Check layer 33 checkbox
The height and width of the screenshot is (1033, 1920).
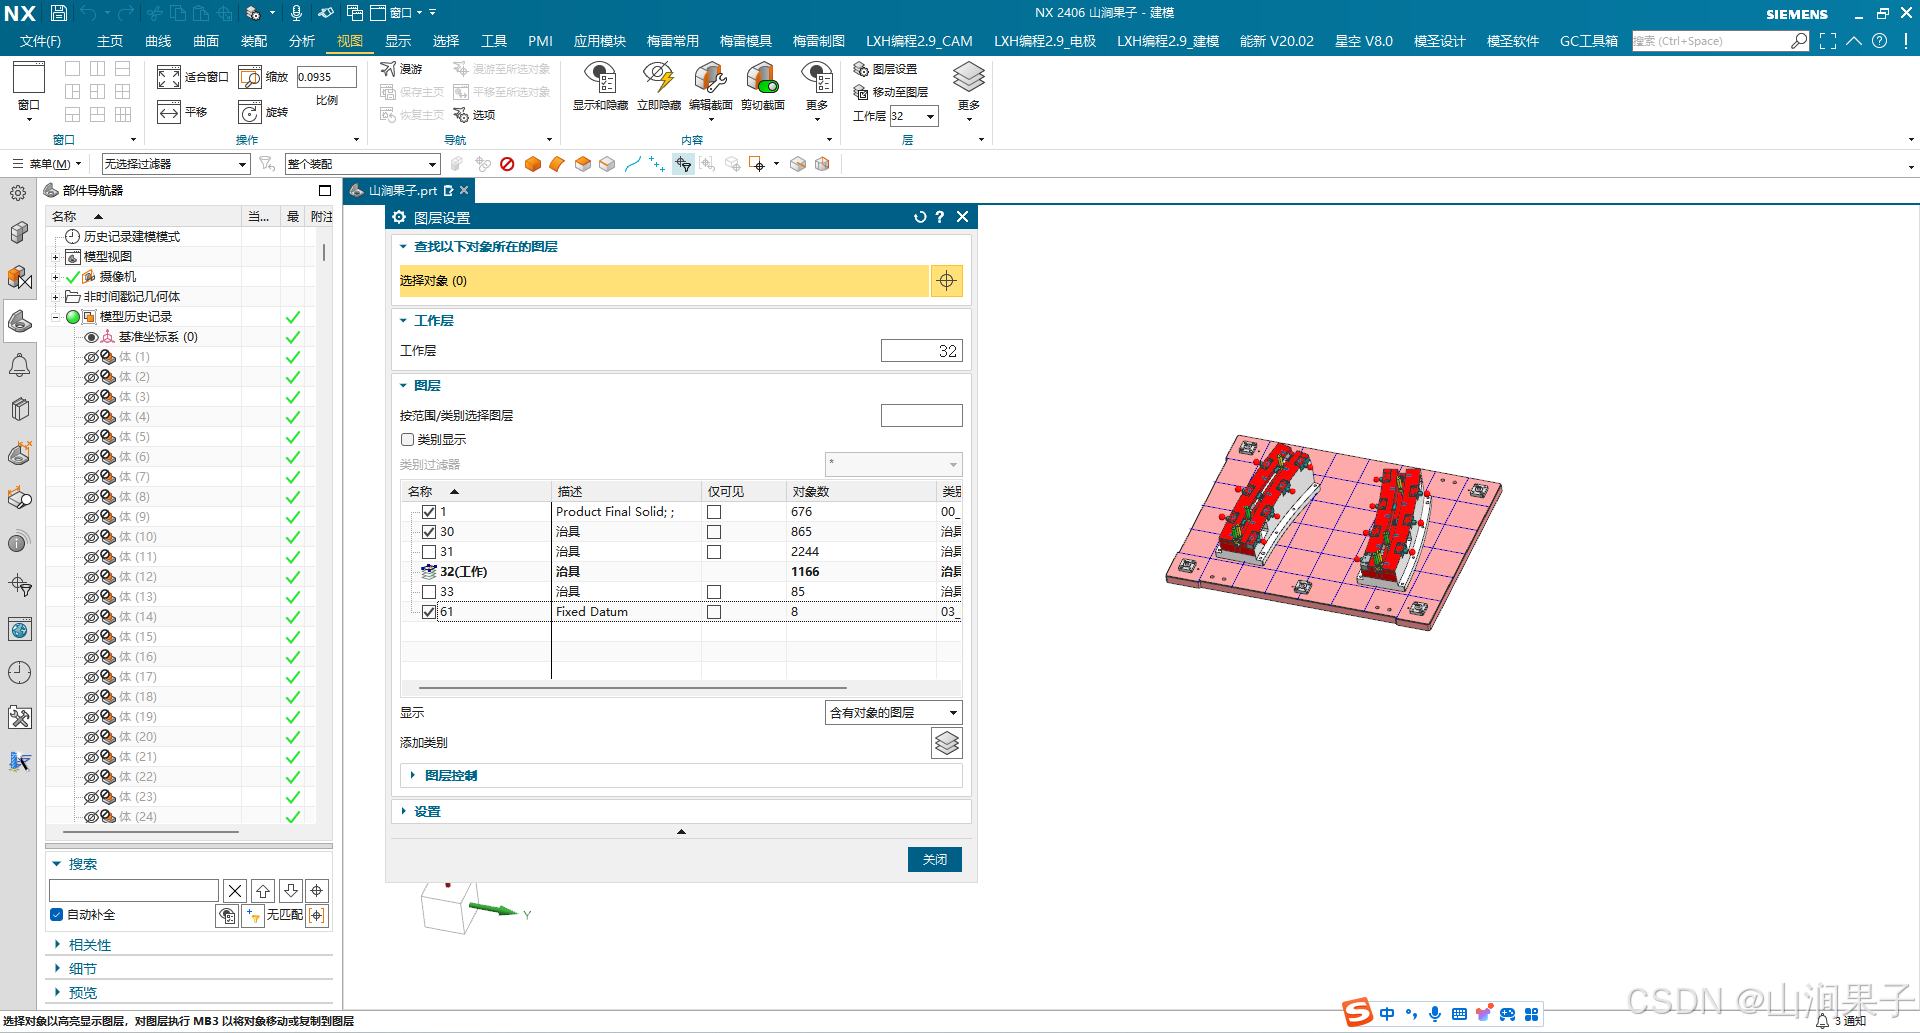pyautogui.click(x=429, y=592)
